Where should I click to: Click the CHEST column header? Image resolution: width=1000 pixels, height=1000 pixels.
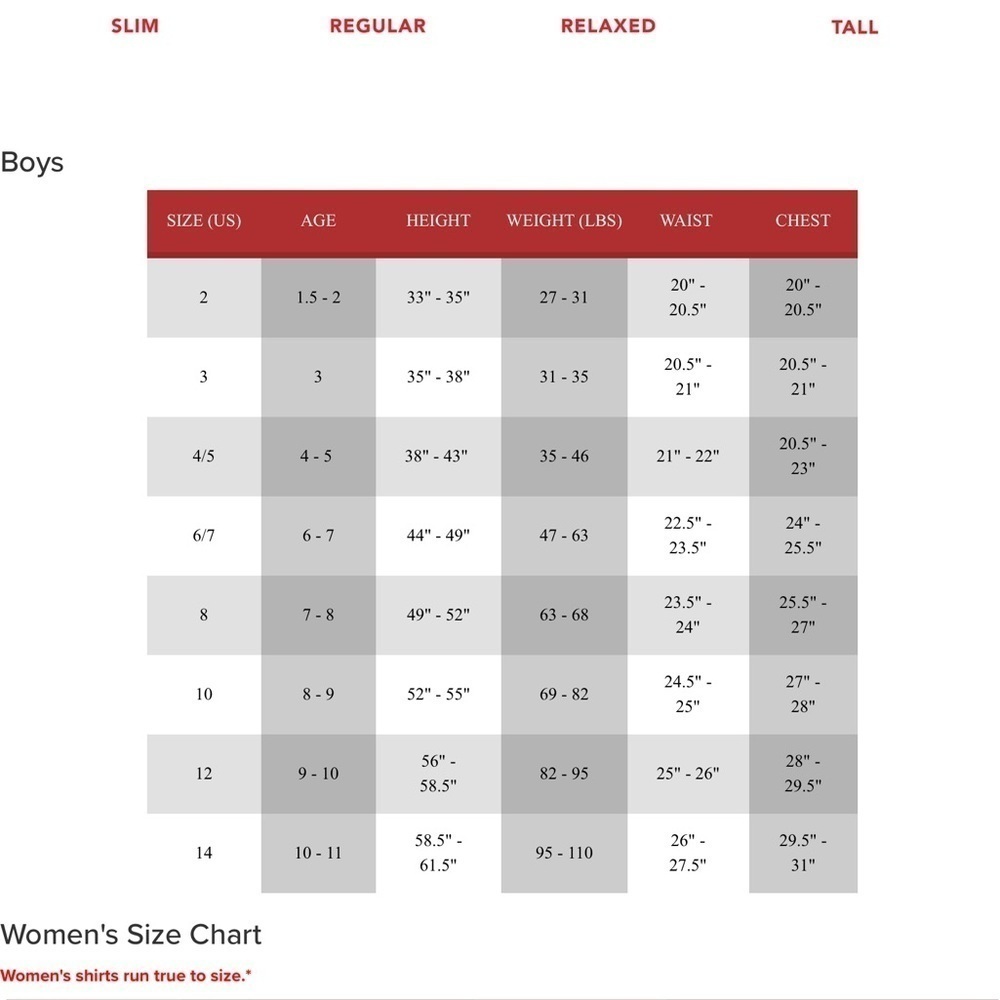[803, 221]
